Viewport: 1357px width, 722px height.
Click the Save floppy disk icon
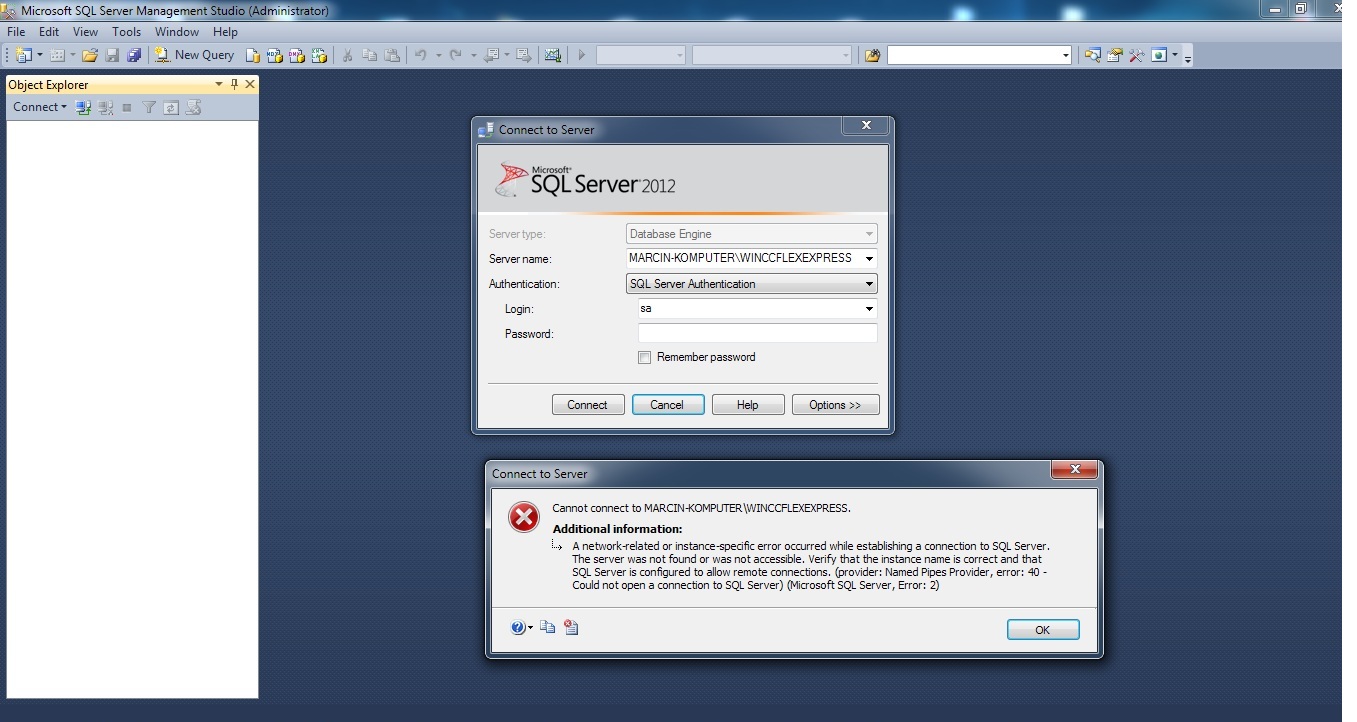112,55
